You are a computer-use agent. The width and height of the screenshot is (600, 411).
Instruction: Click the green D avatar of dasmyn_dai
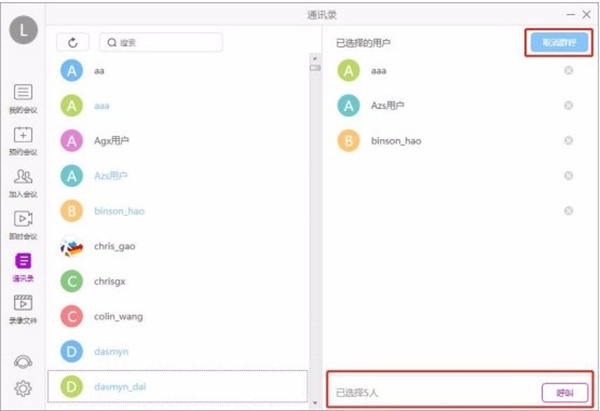tap(72, 387)
